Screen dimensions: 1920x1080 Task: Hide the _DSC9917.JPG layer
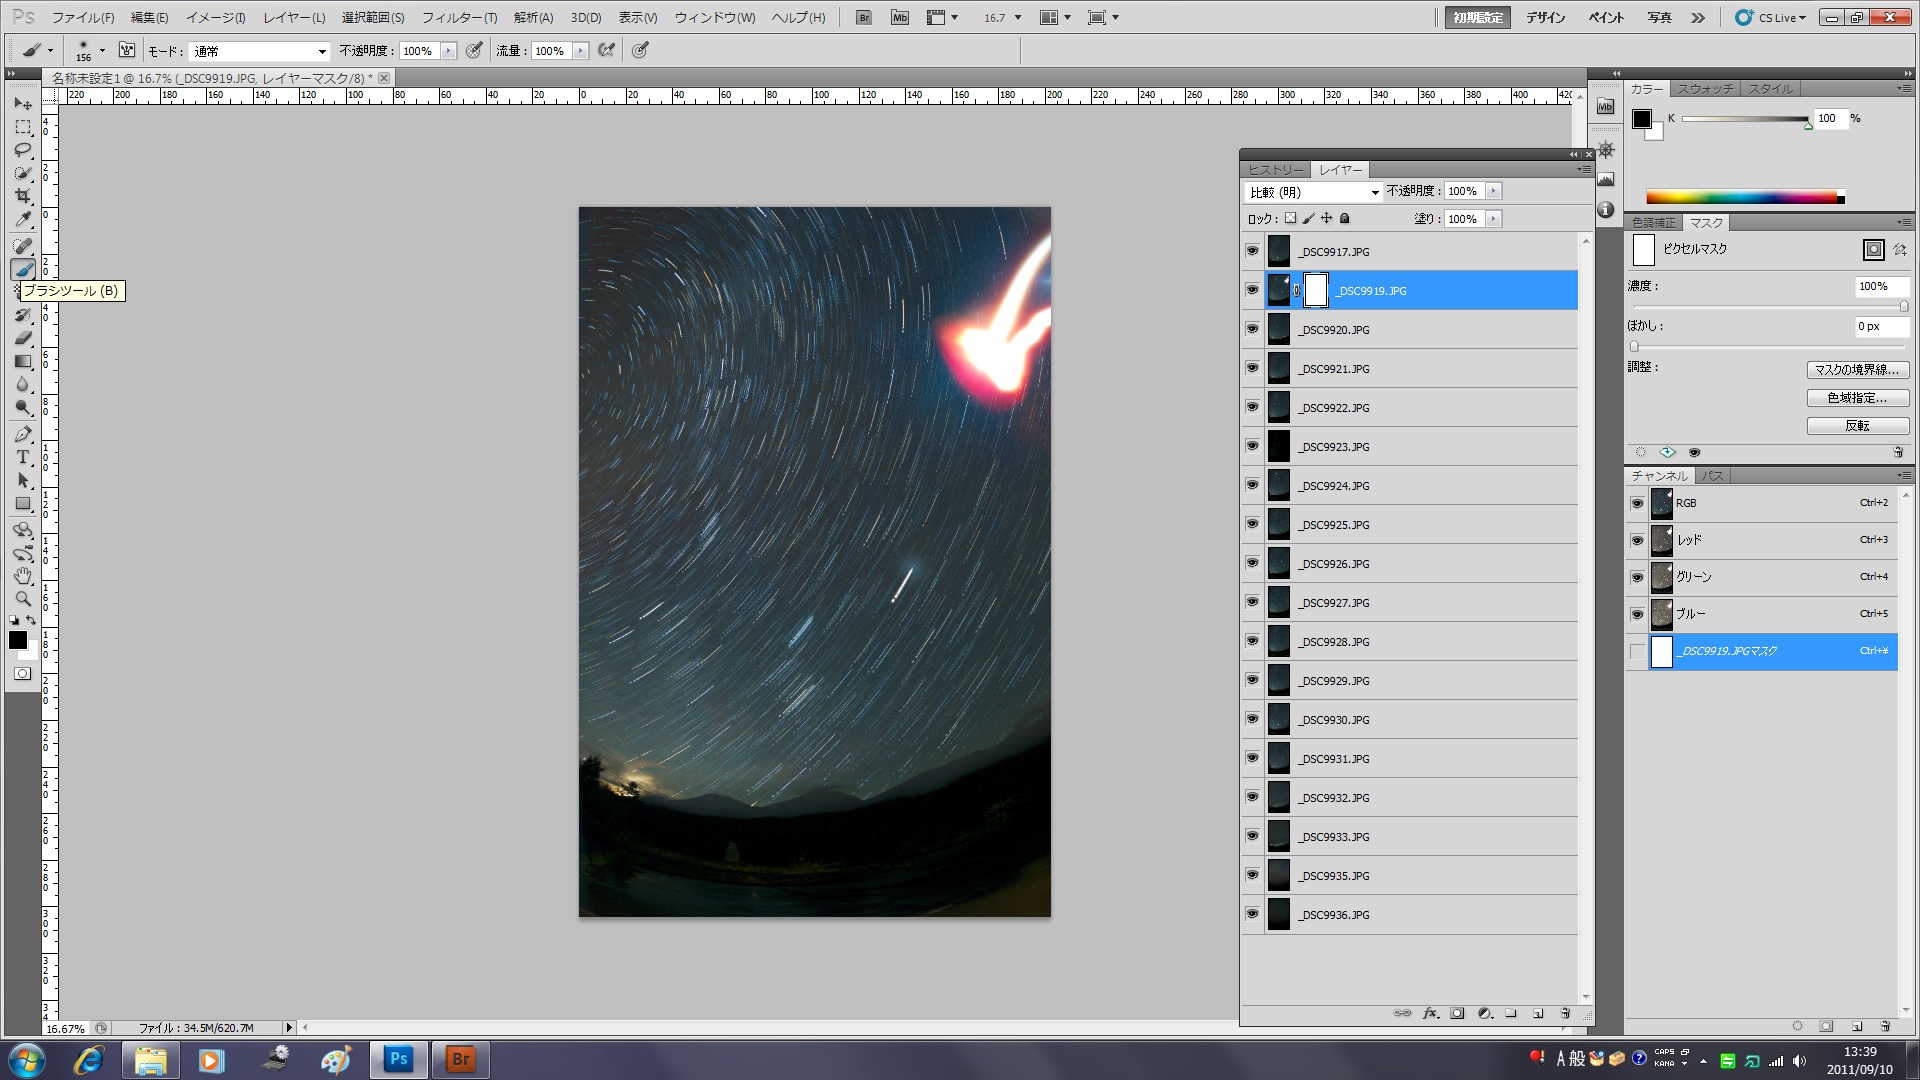coord(1252,251)
